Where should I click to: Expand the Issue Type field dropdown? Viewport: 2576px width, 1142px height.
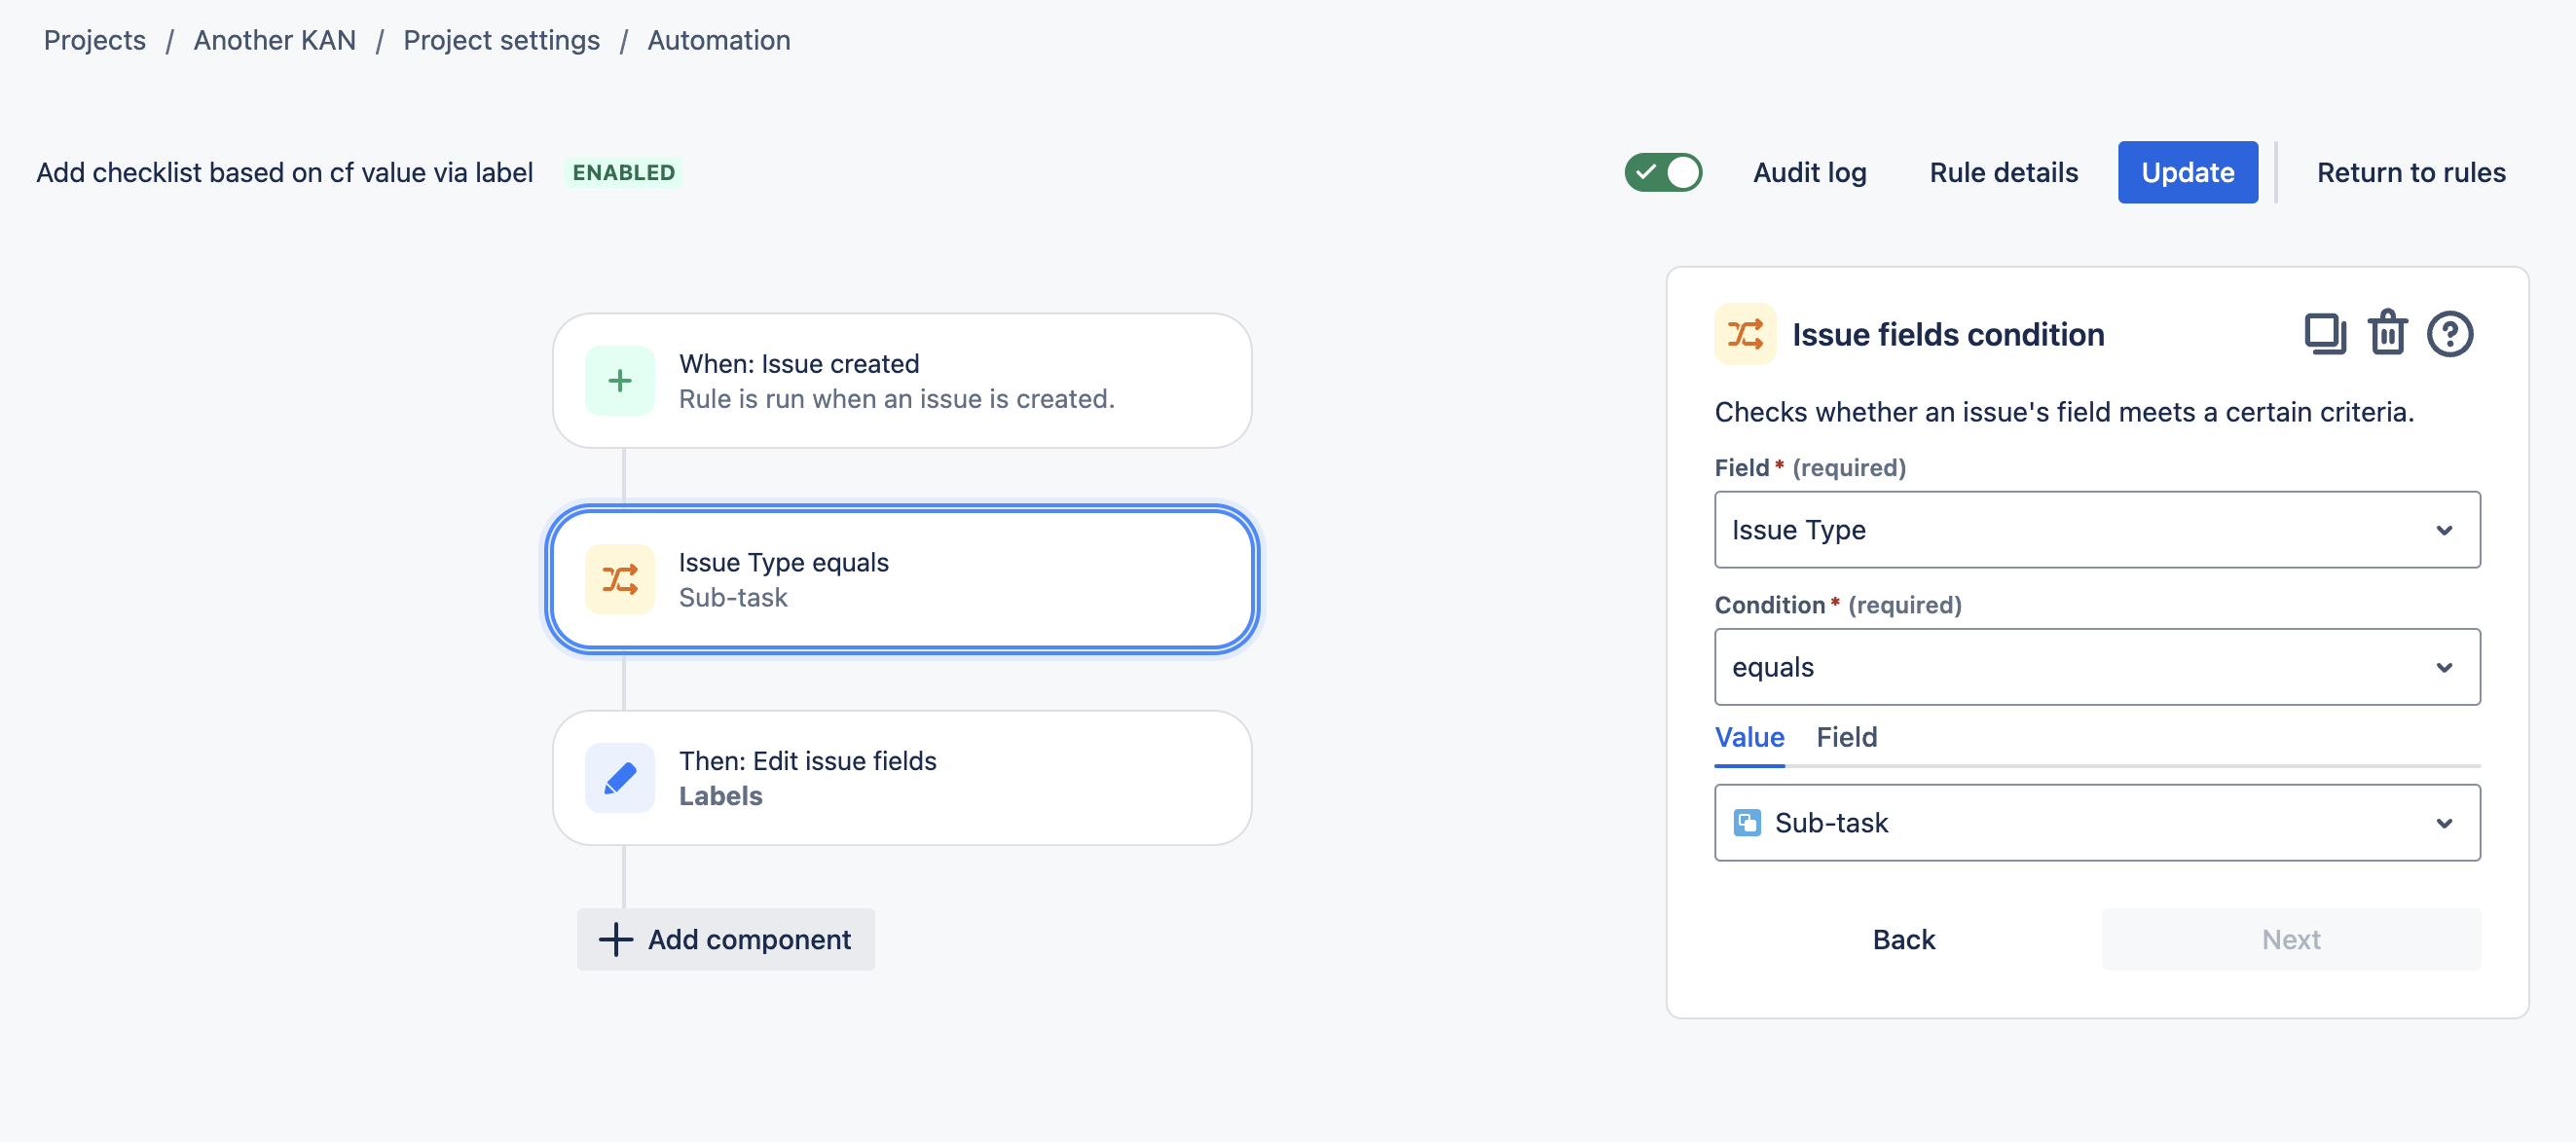click(2097, 530)
